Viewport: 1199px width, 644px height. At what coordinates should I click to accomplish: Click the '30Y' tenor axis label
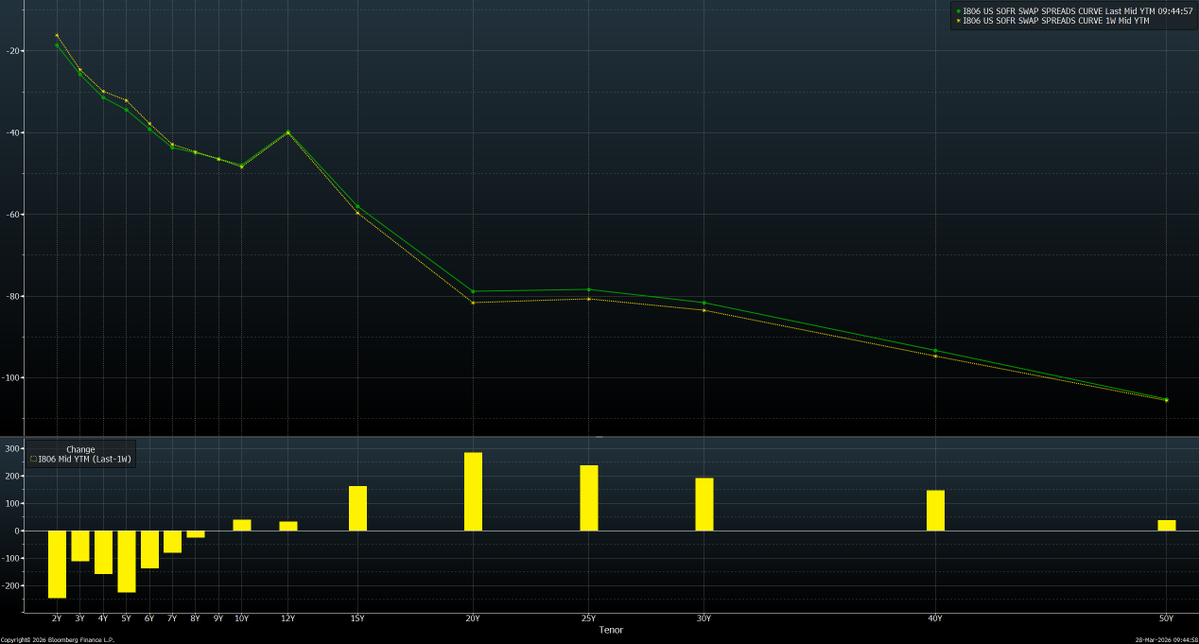tap(704, 618)
